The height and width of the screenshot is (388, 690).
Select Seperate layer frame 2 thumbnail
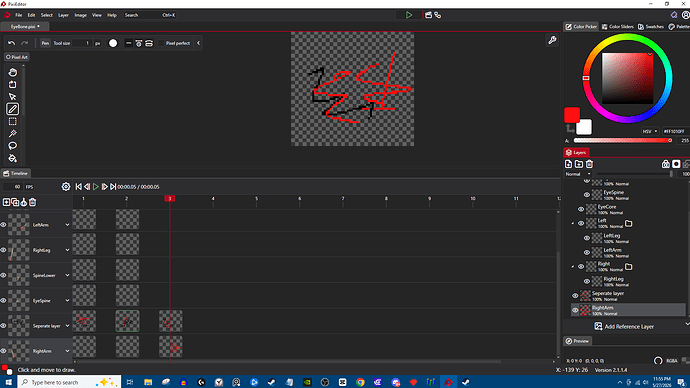click(x=127, y=321)
